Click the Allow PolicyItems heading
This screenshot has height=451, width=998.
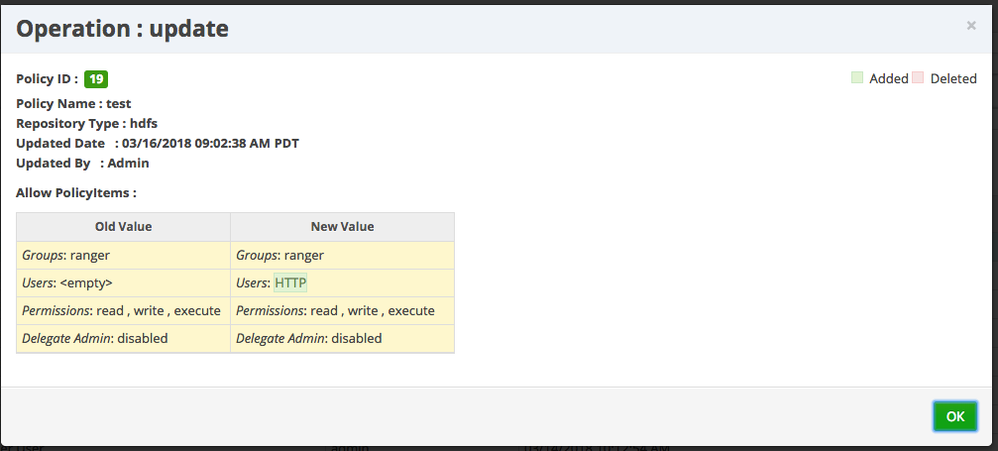pyautogui.click(x=76, y=191)
